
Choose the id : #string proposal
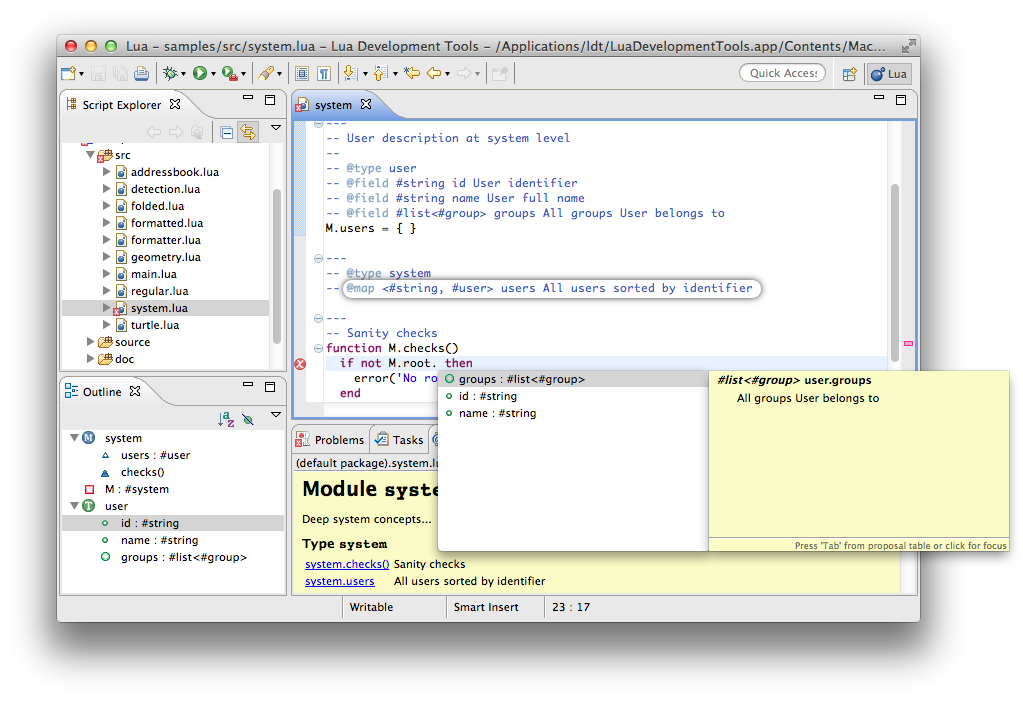573,396
